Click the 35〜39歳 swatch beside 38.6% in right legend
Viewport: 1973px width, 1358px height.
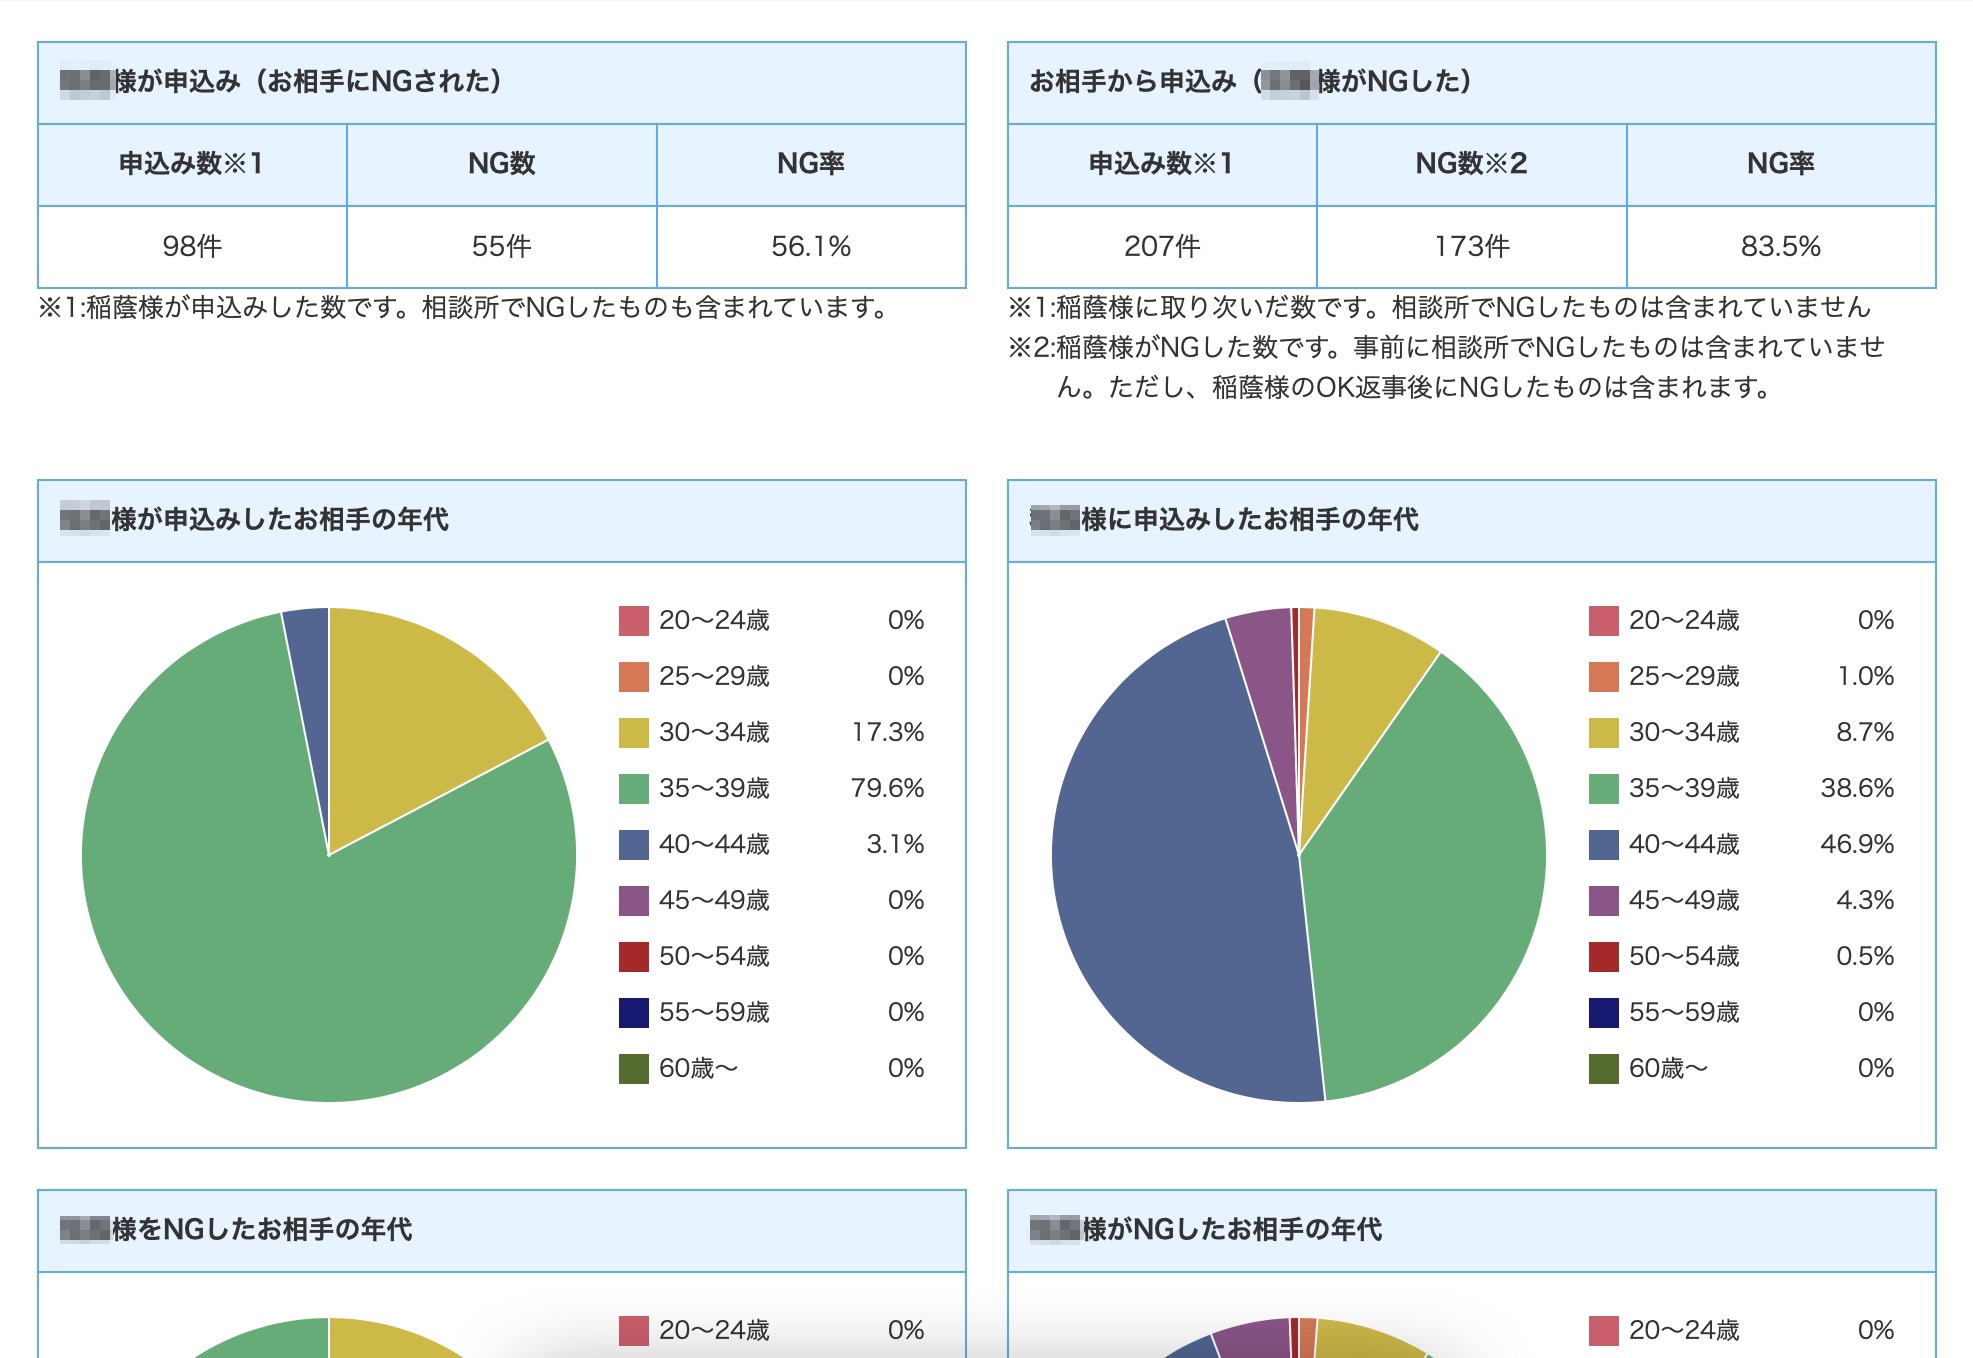(1604, 788)
